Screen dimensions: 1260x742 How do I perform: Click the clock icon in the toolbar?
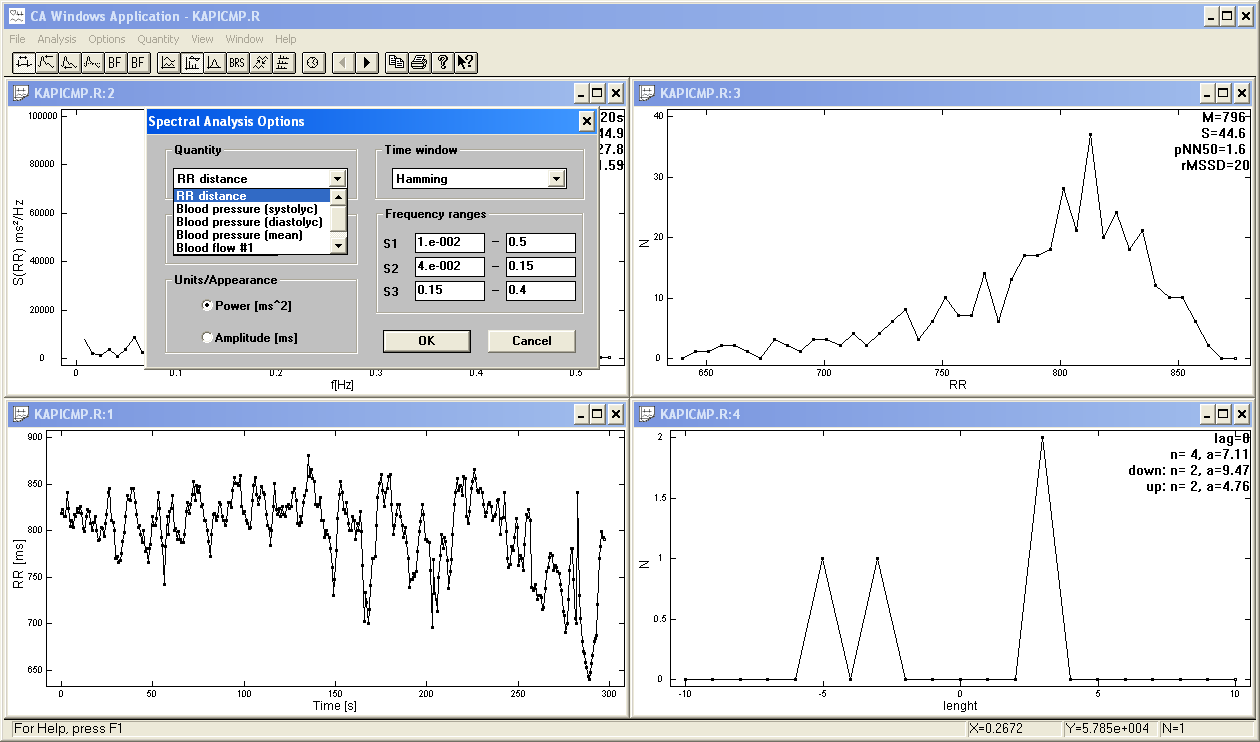[313, 62]
